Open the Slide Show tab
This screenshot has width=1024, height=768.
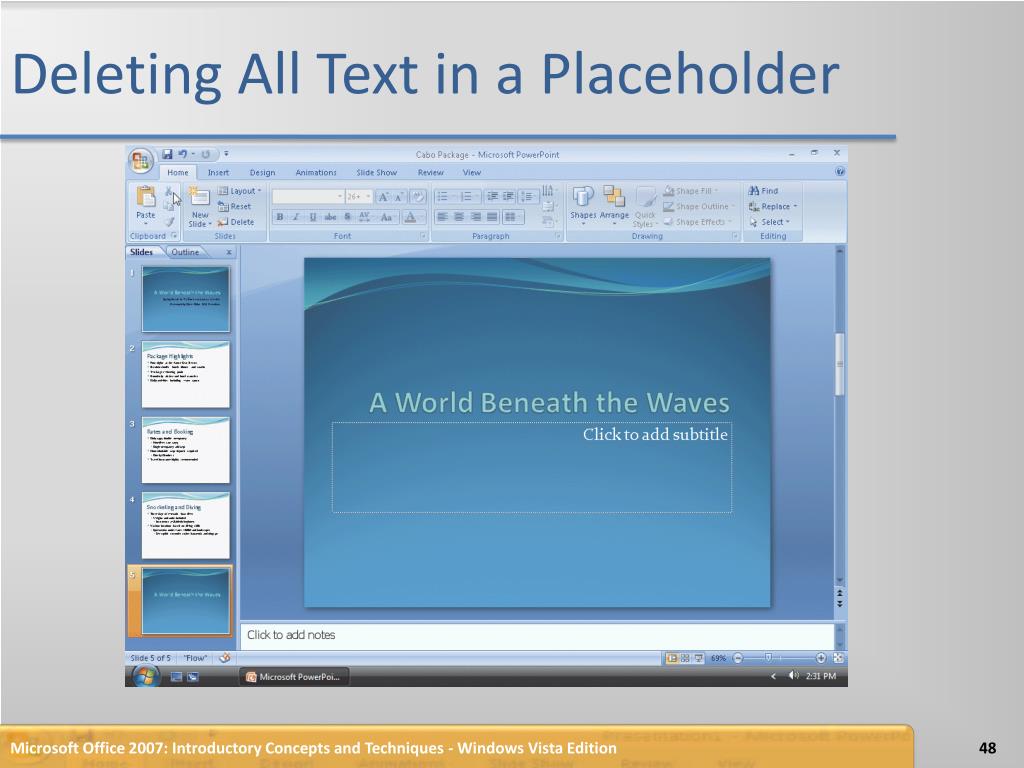[376, 172]
